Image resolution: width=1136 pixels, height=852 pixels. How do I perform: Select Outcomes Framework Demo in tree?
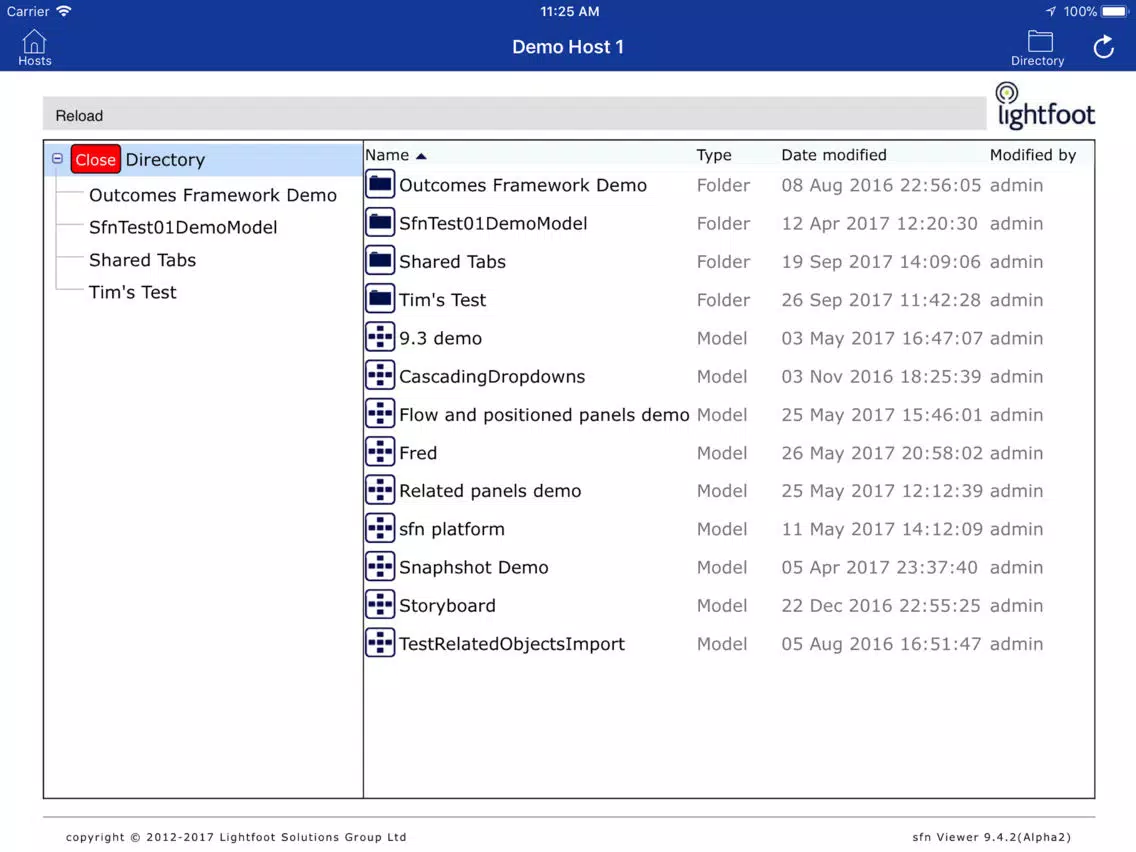click(x=213, y=195)
